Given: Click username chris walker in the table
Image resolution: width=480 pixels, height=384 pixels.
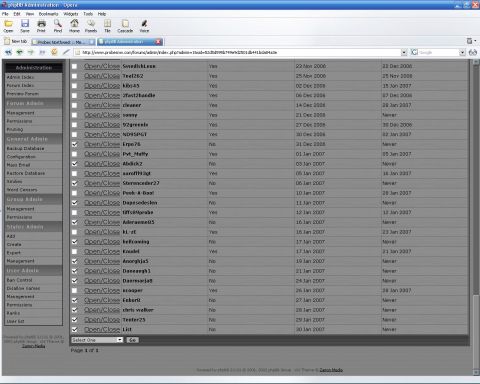Looking at the screenshot, I should [x=138, y=310].
